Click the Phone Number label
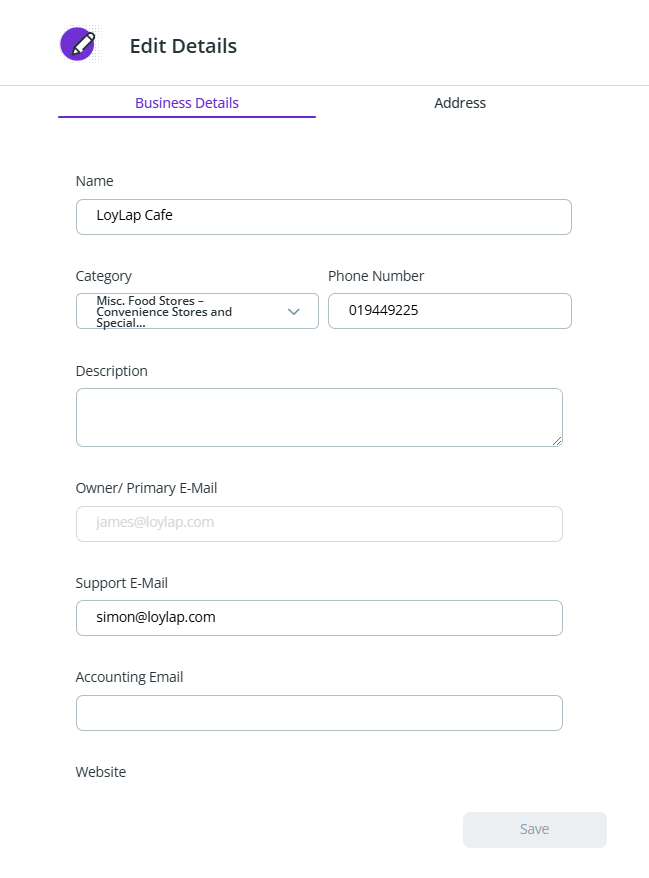 376,276
